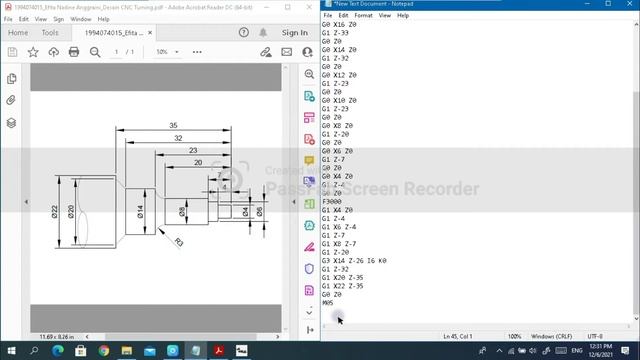640x360 pixels.
Task: Open attachments paperclip panel
Action: coord(11,100)
